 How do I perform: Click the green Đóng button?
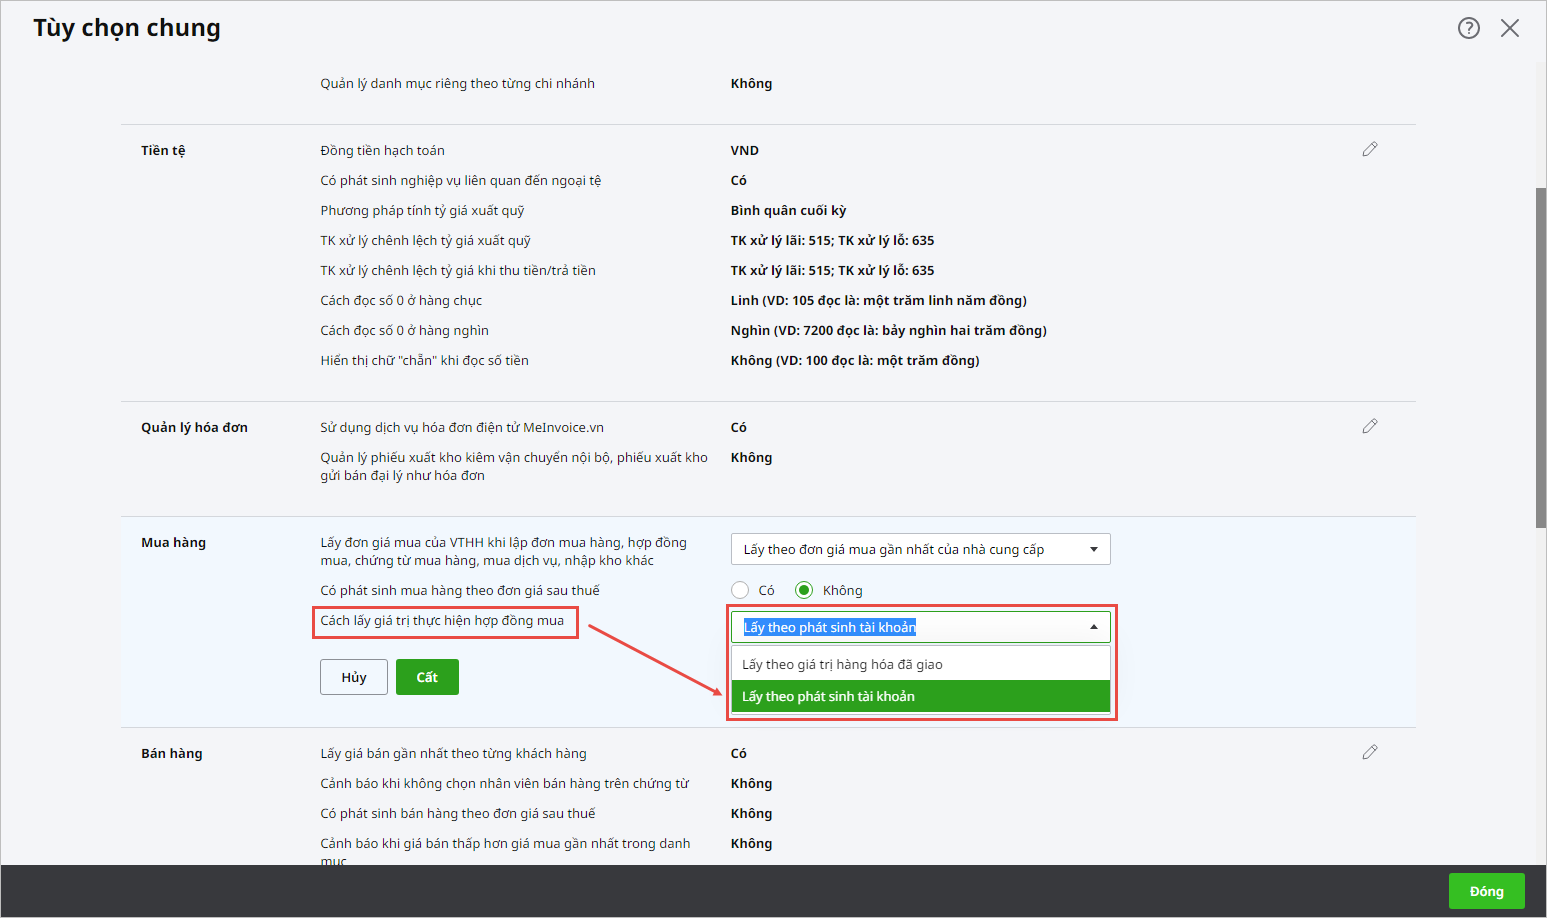coord(1486,891)
